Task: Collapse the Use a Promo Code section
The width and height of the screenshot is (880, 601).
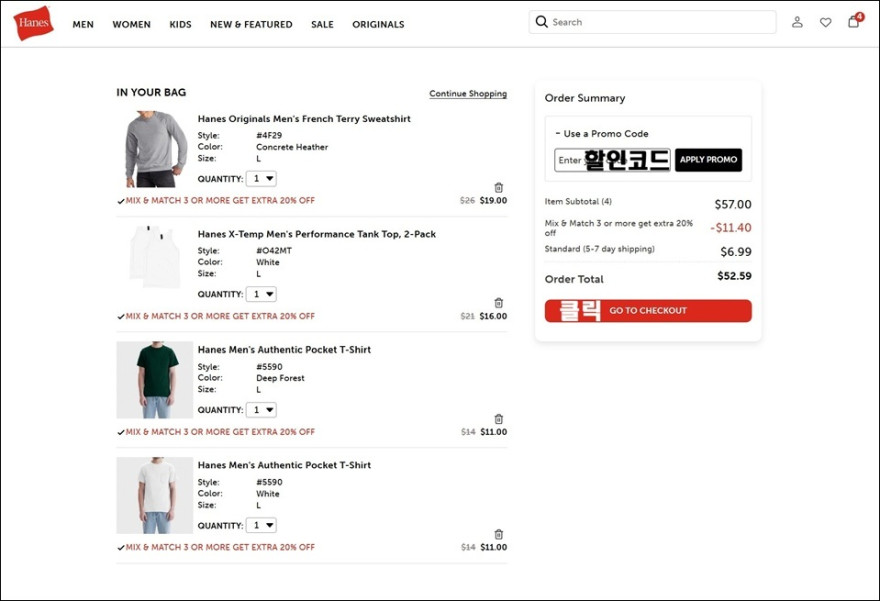Action: [x=602, y=134]
